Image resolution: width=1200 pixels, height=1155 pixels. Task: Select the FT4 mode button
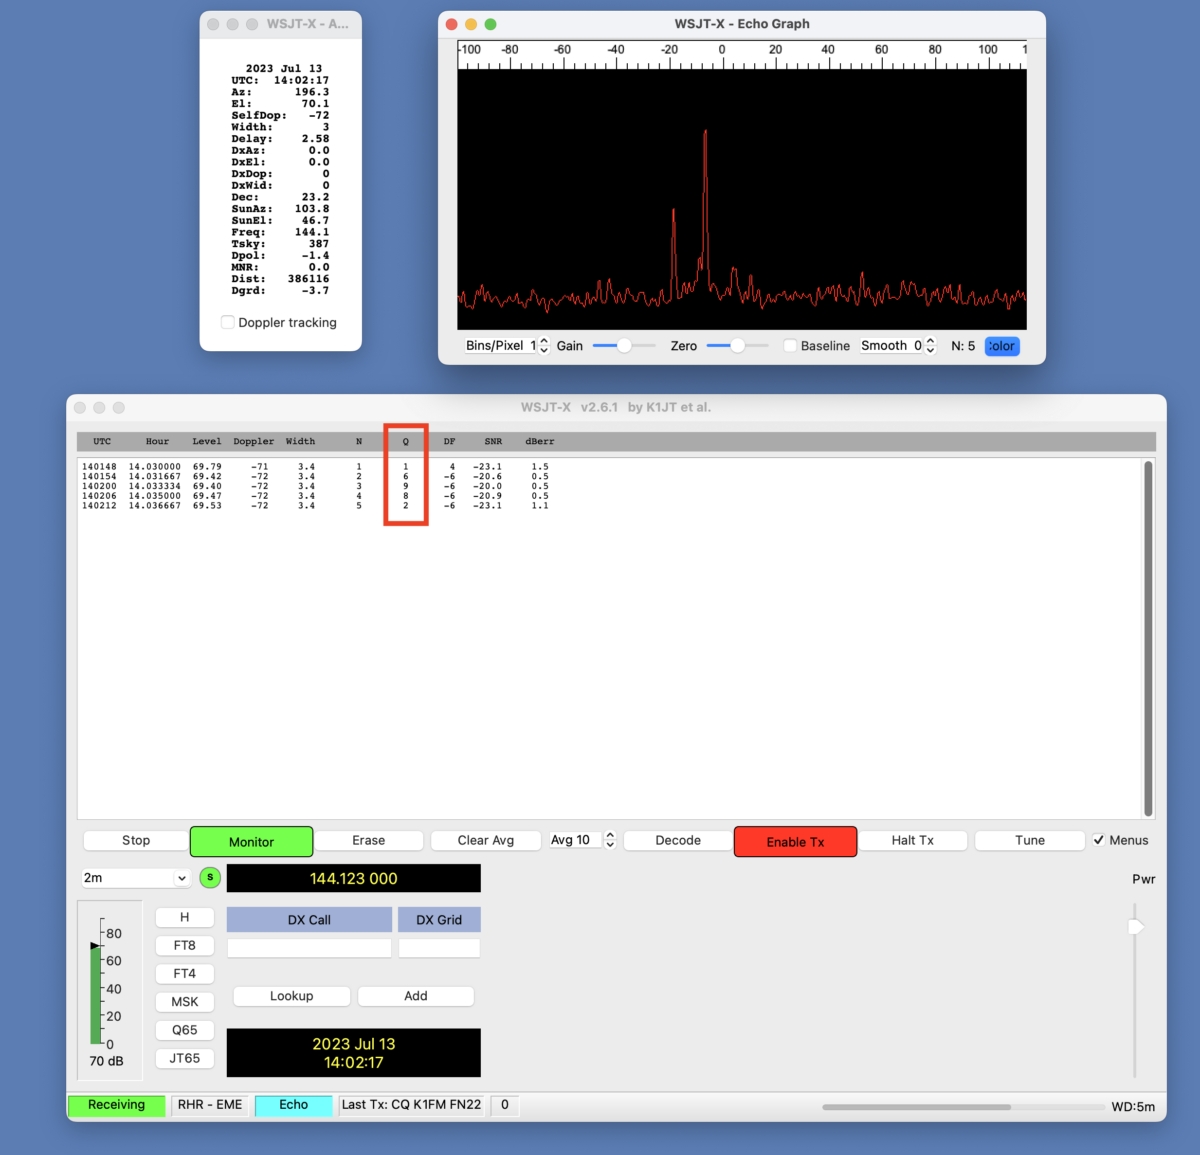[184, 973]
